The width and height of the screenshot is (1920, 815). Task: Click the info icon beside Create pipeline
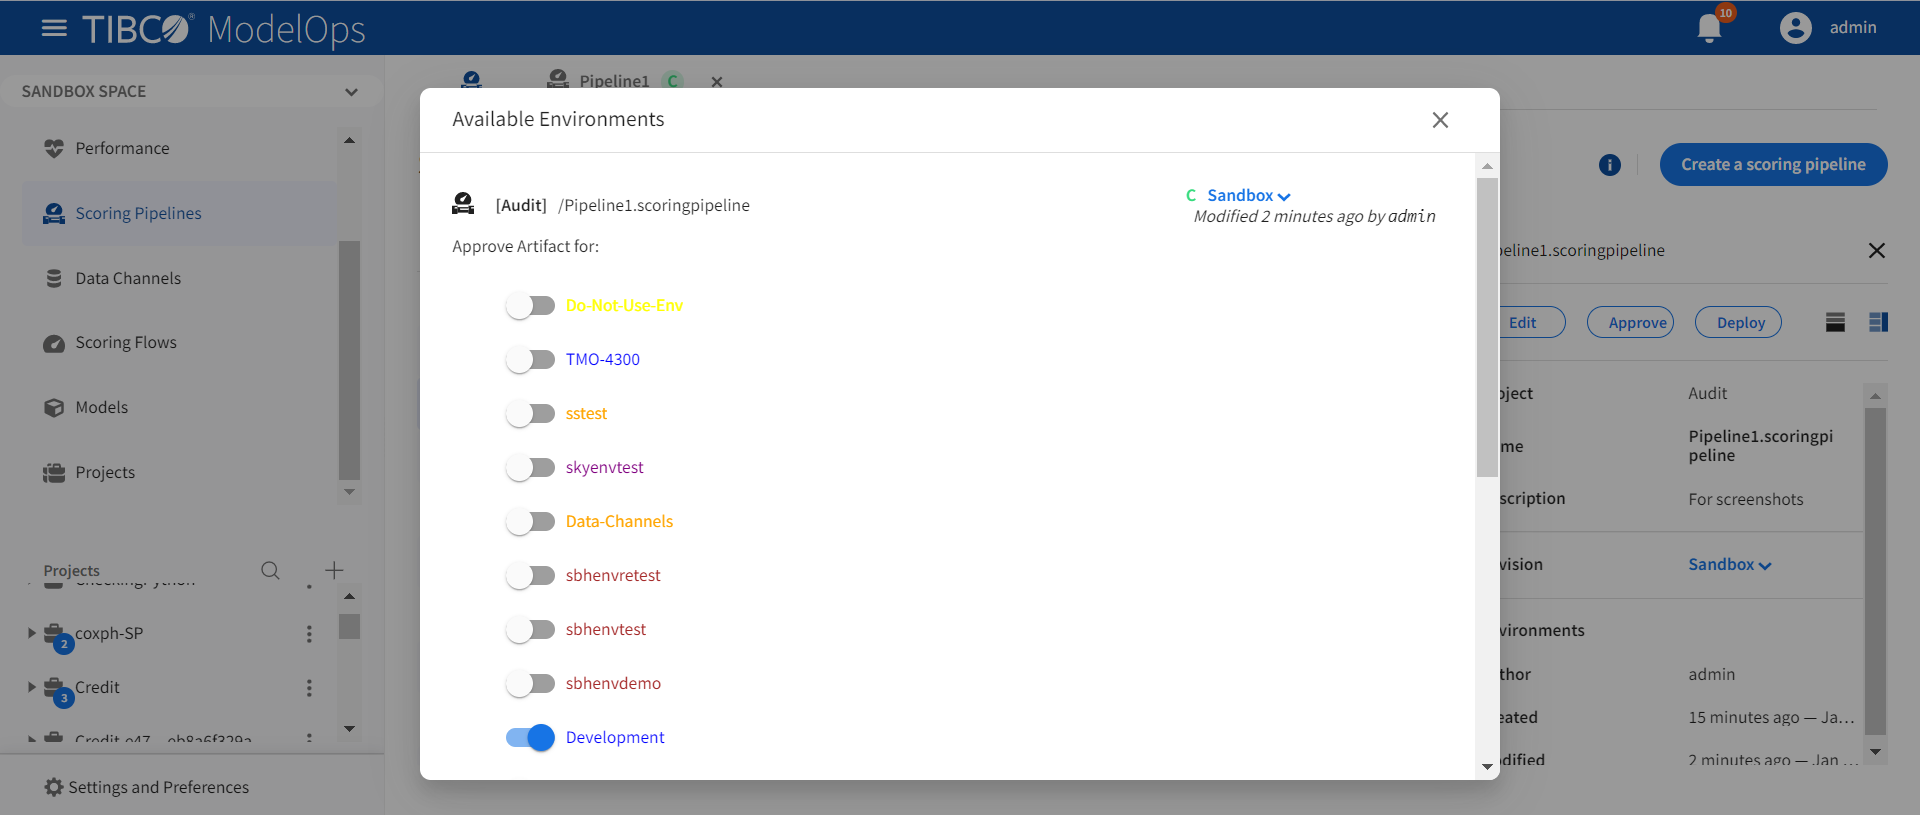point(1610,165)
